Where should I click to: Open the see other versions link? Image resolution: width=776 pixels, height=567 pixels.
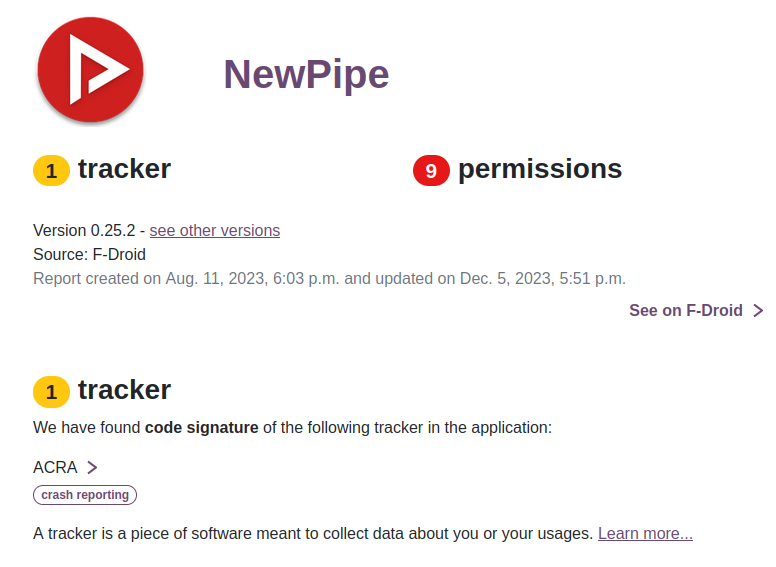point(215,230)
